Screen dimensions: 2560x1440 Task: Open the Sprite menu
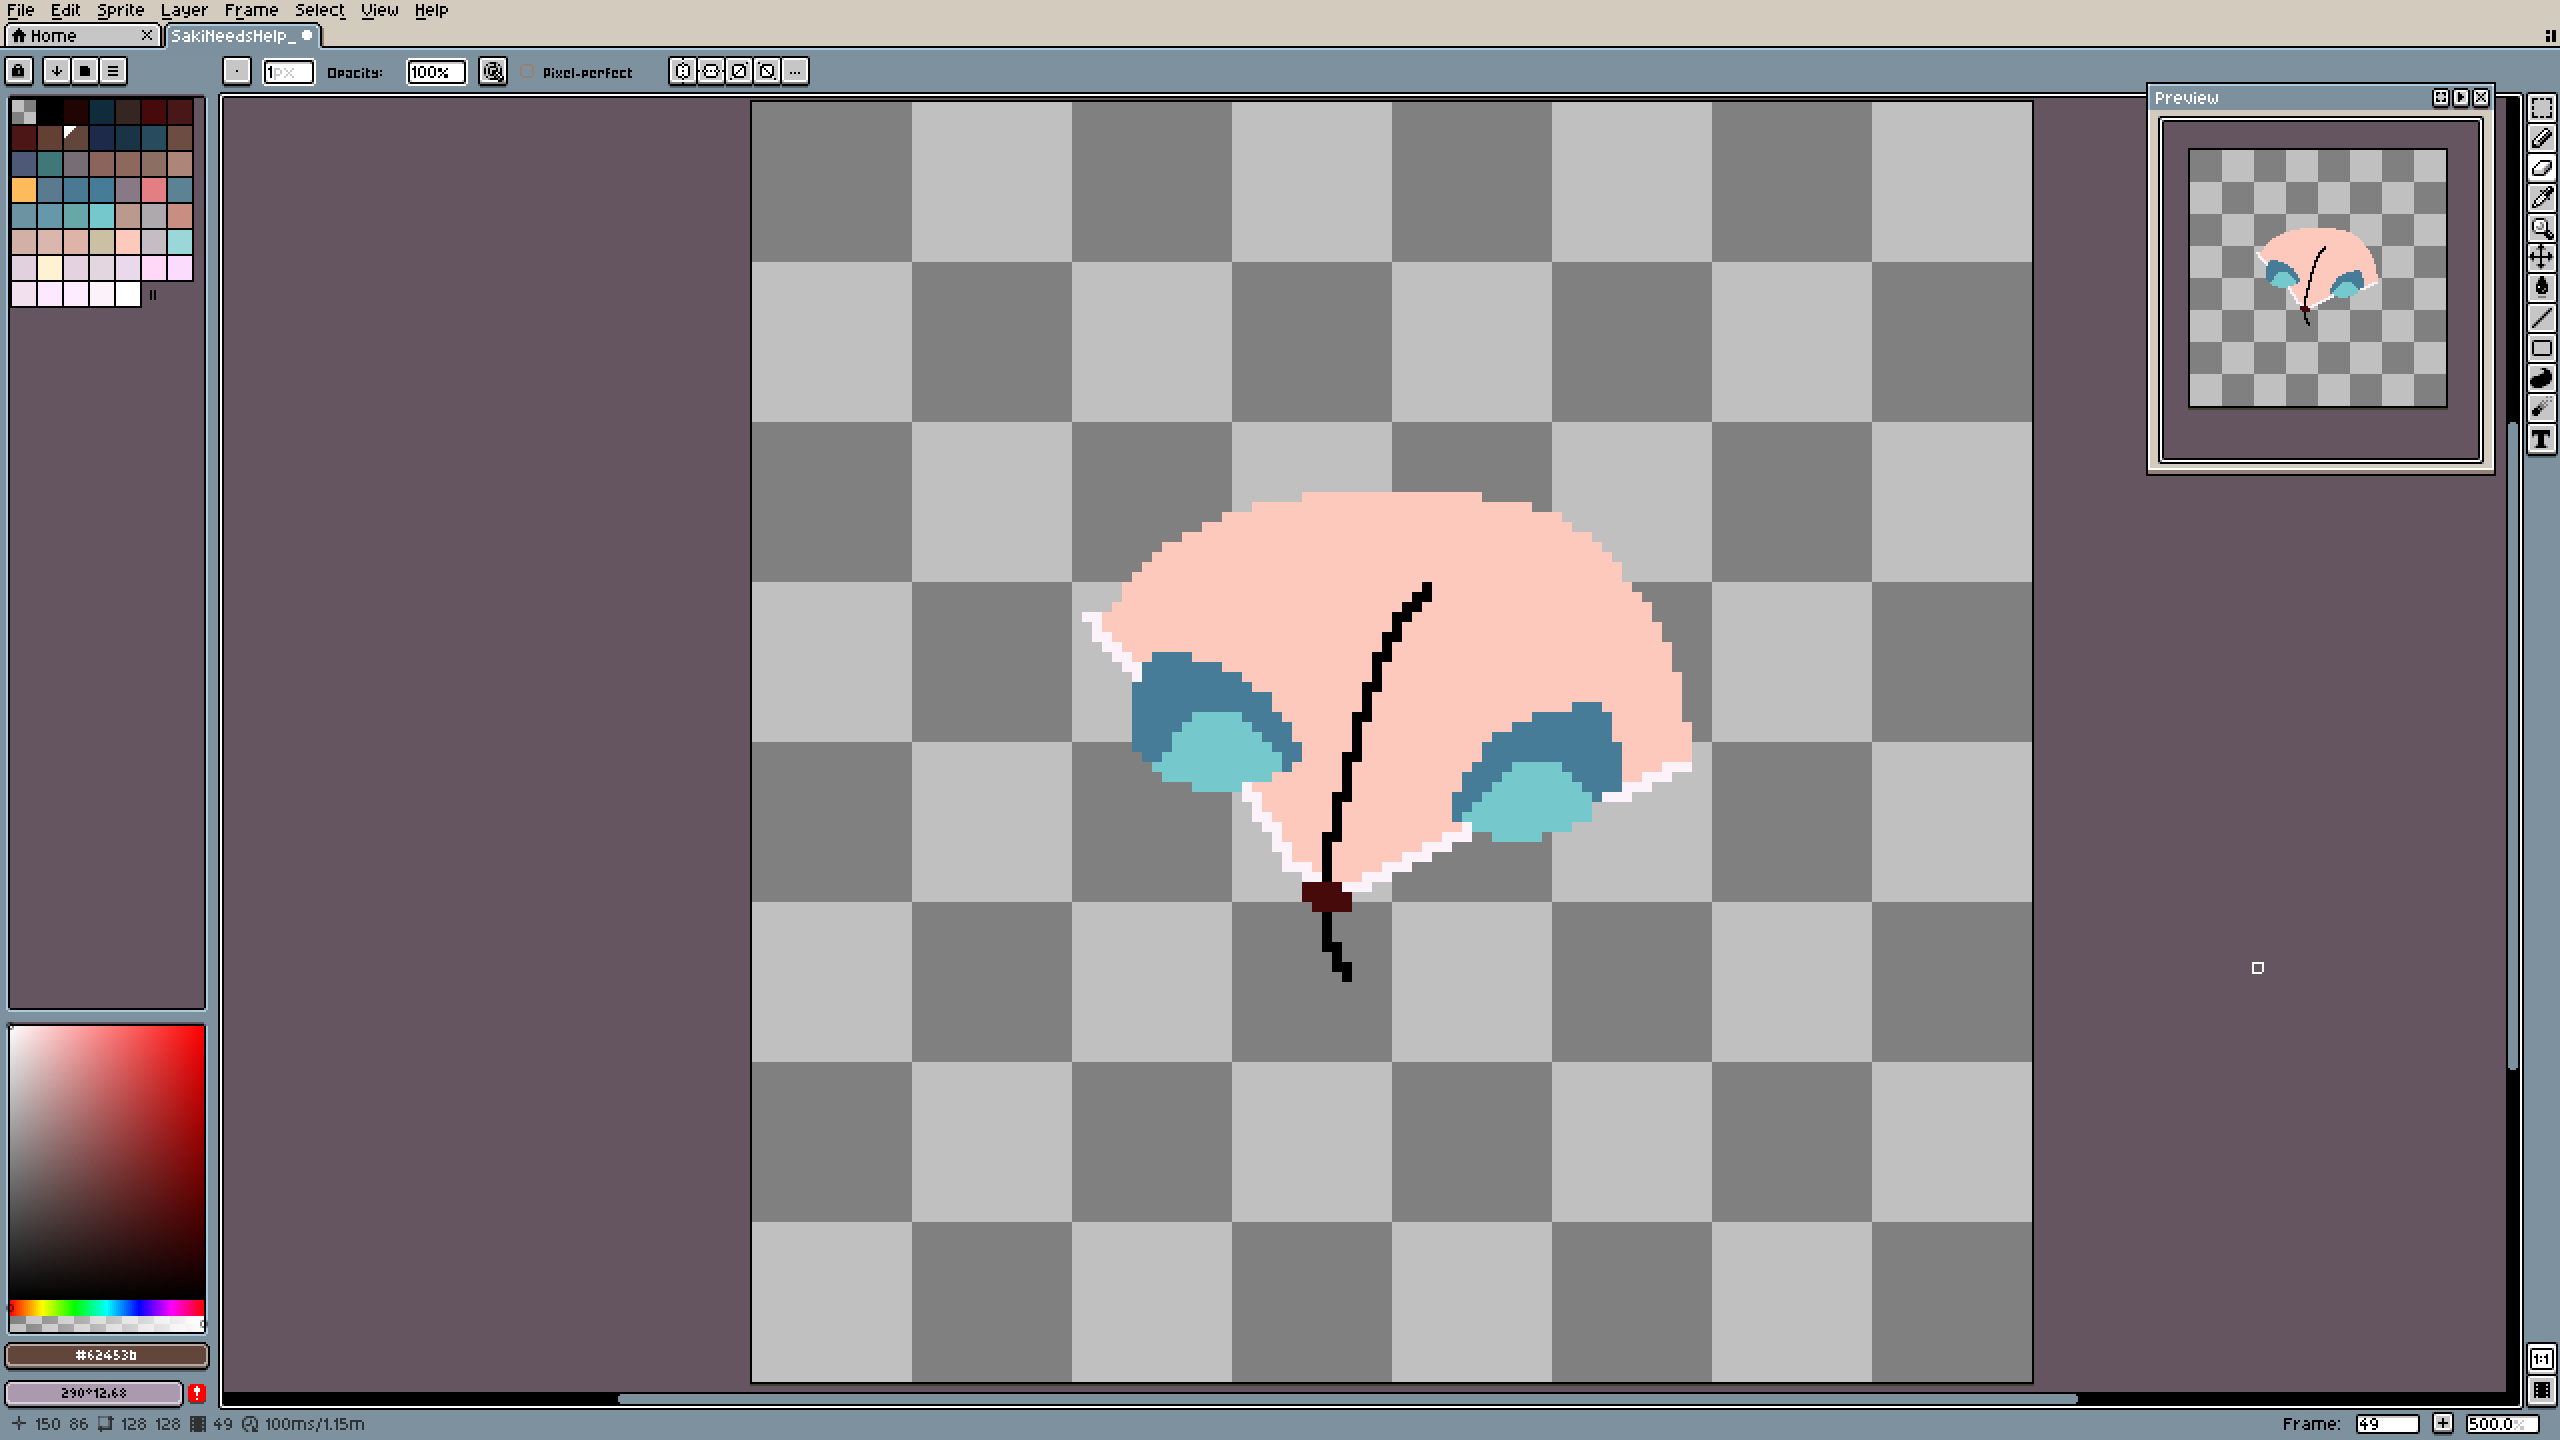coord(121,10)
